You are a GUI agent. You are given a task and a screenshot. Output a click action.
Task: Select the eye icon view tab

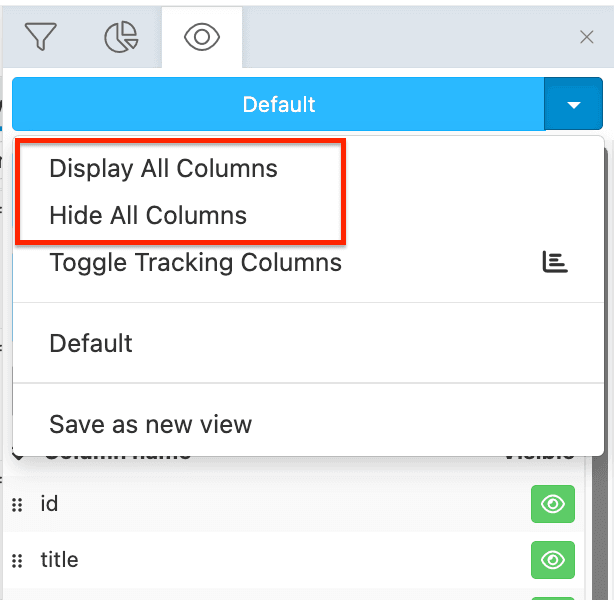click(x=202, y=37)
